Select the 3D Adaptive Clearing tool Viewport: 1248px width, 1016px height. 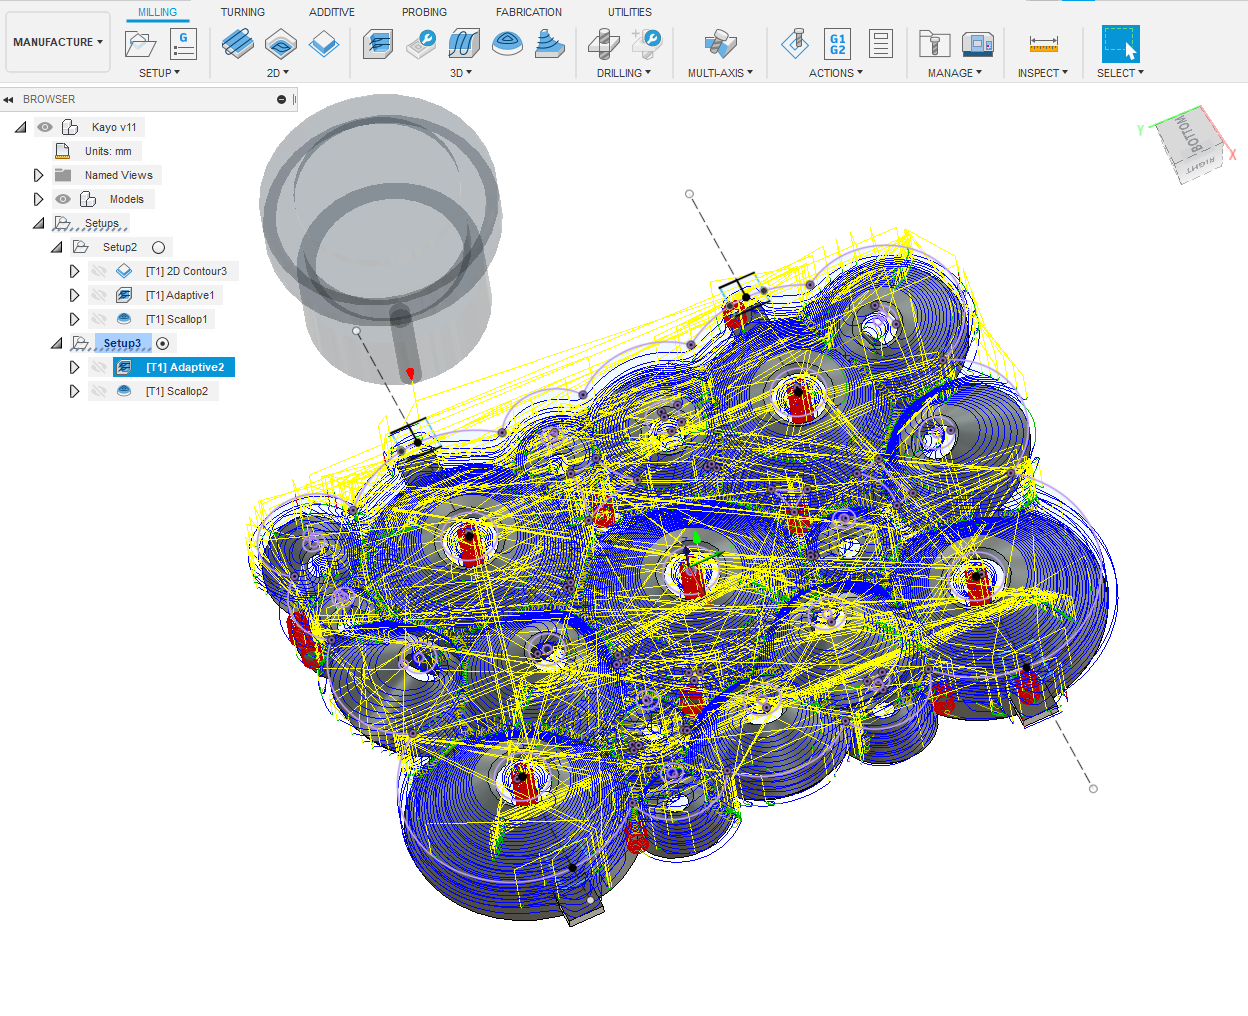pyautogui.click(x=377, y=44)
